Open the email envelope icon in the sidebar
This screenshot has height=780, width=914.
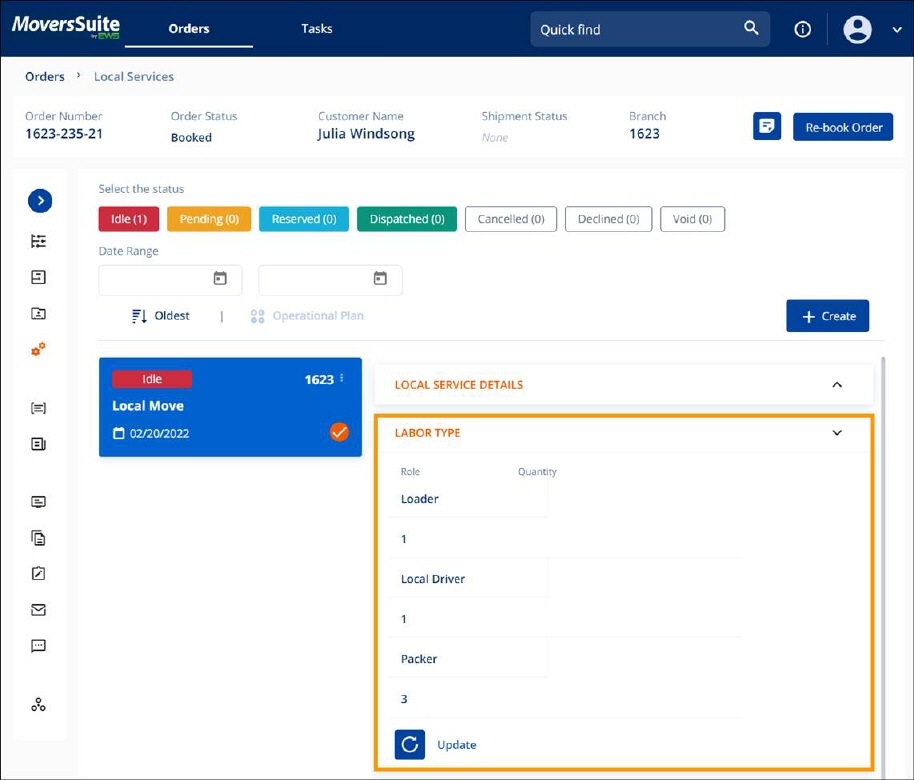pyautogui.click(x=38, y=609)
